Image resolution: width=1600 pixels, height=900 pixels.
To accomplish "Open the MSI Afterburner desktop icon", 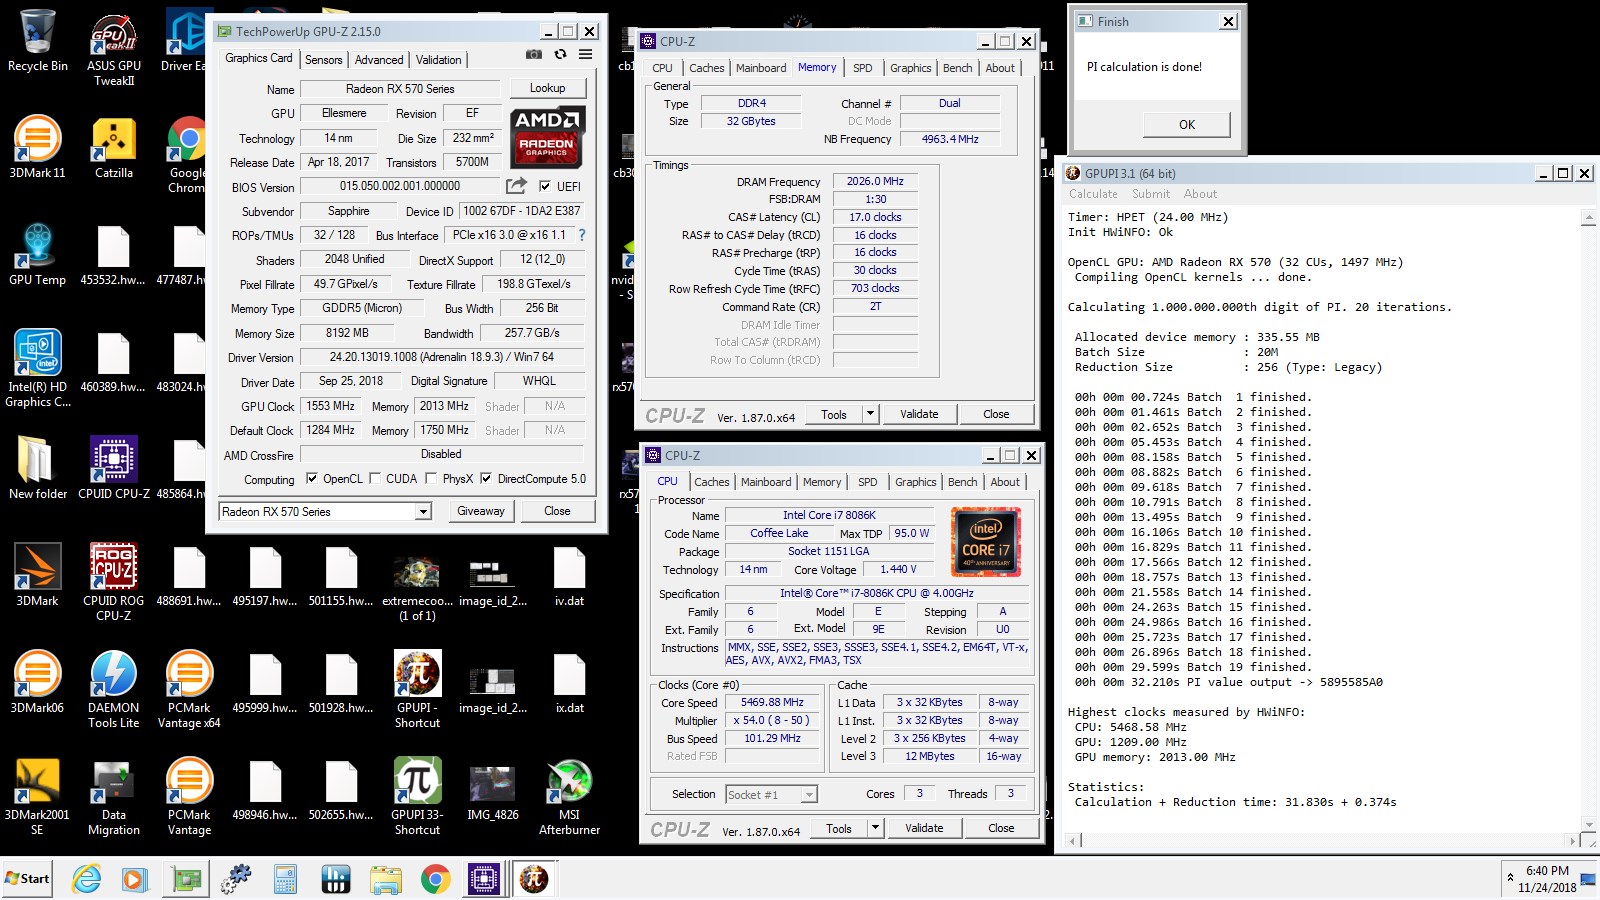I will point(569,796).
